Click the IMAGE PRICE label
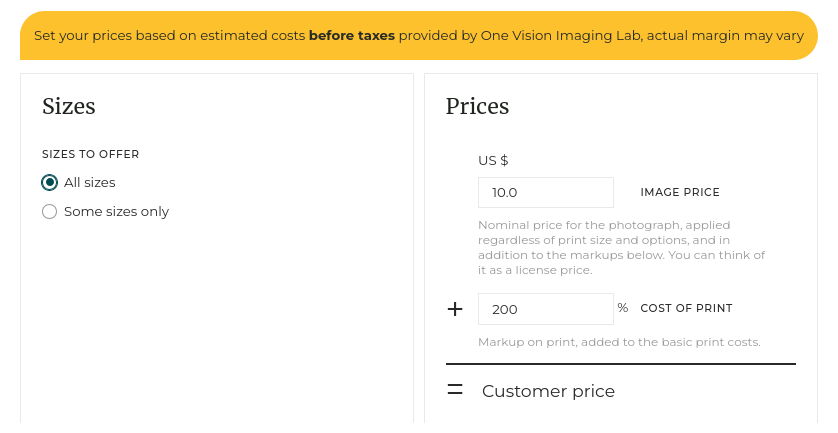 tap(680, 192)
